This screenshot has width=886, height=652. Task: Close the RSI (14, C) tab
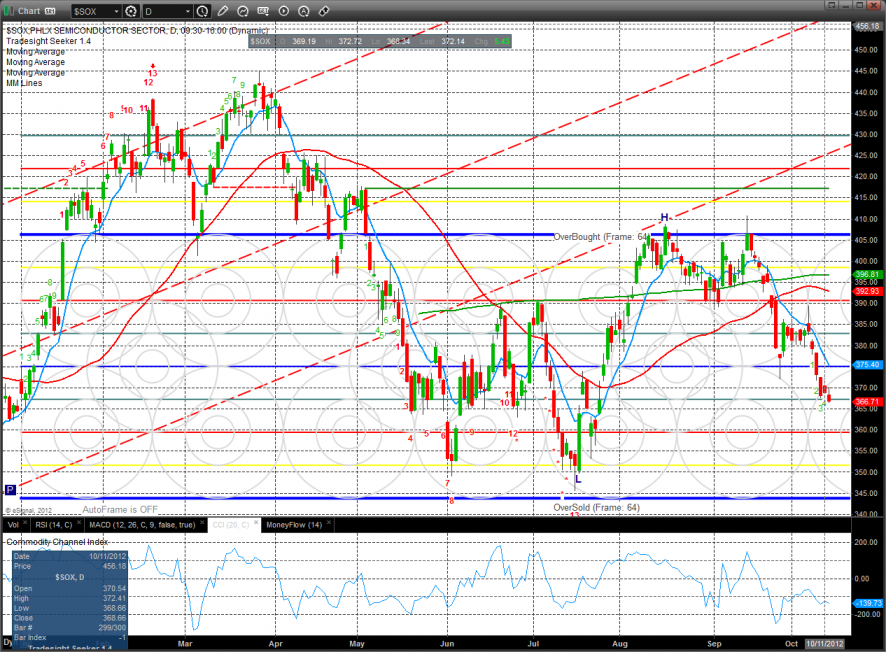pyautogui.click(x=79, y=523)
